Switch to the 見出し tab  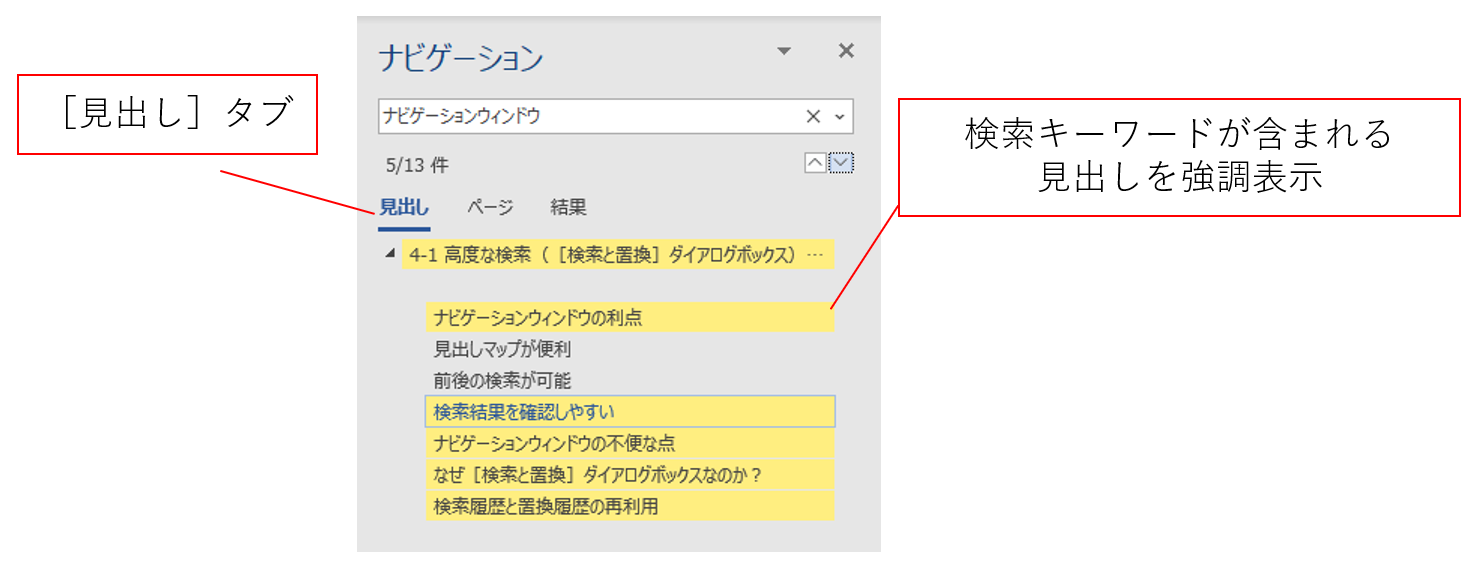pos(404,208)
